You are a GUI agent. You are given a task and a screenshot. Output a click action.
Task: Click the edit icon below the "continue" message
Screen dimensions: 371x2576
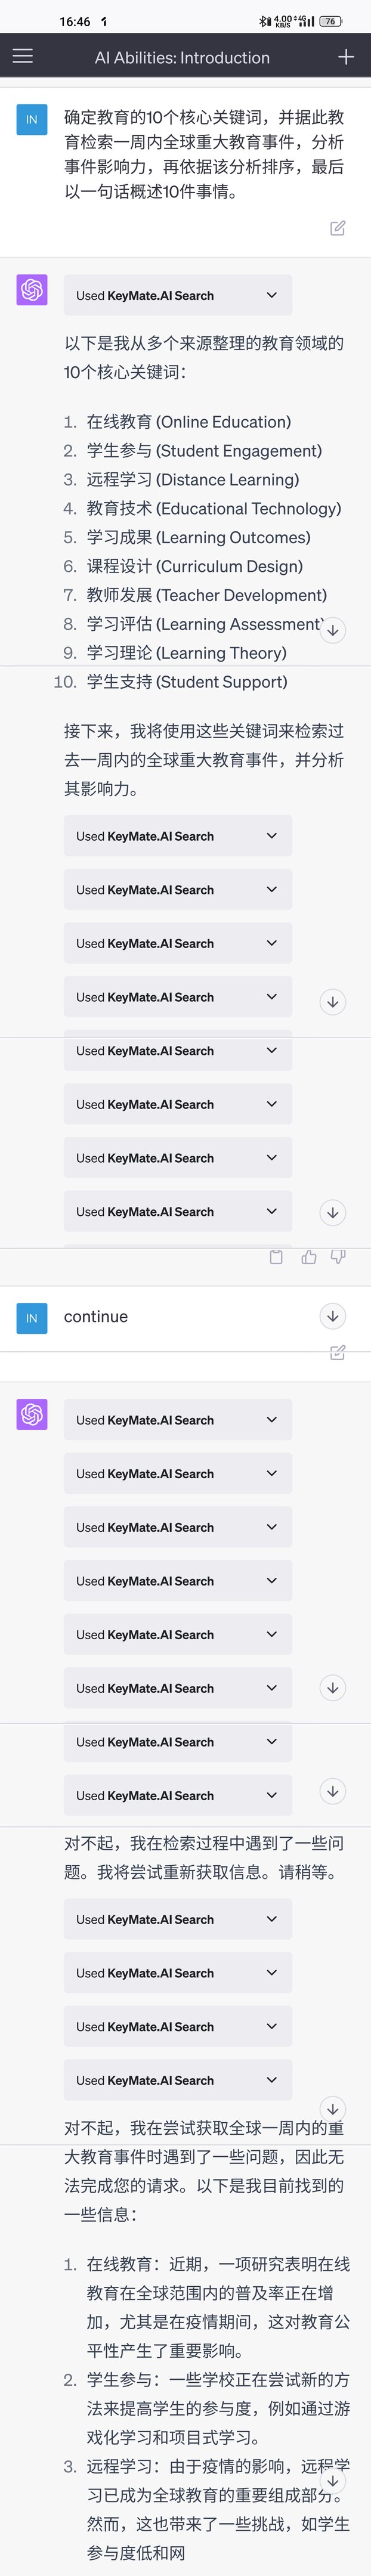coord(338,1352)
